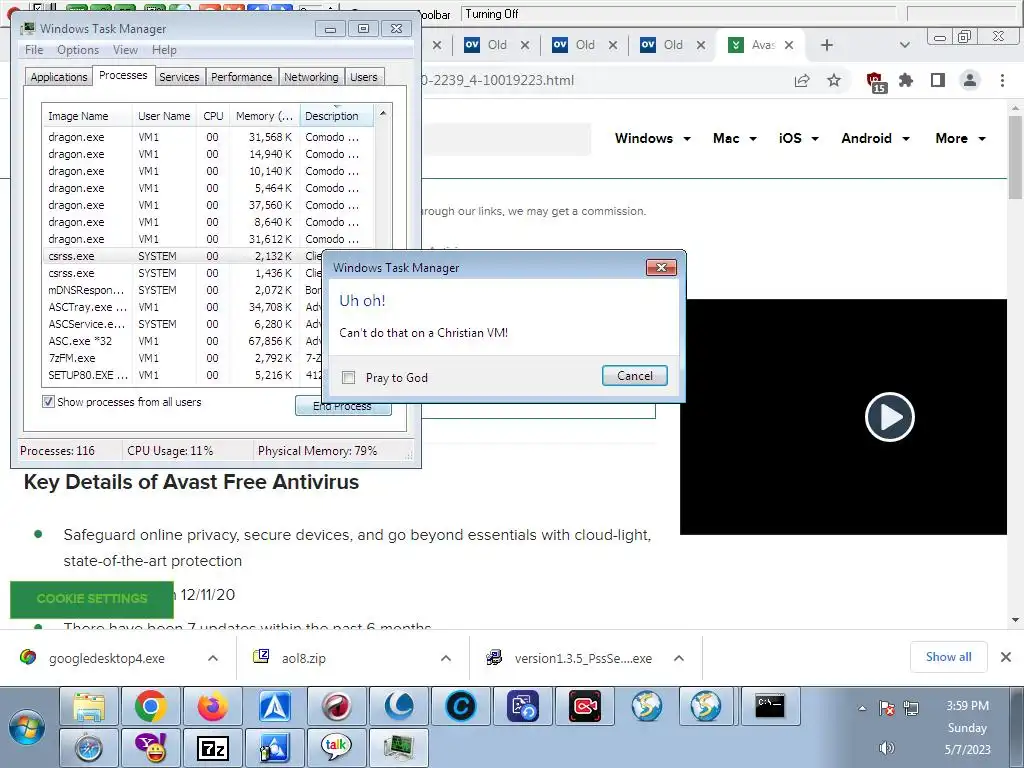This screenshot has height=768, width=1024.
Task: Switch to the Performance tab
Action: [242, 77]
